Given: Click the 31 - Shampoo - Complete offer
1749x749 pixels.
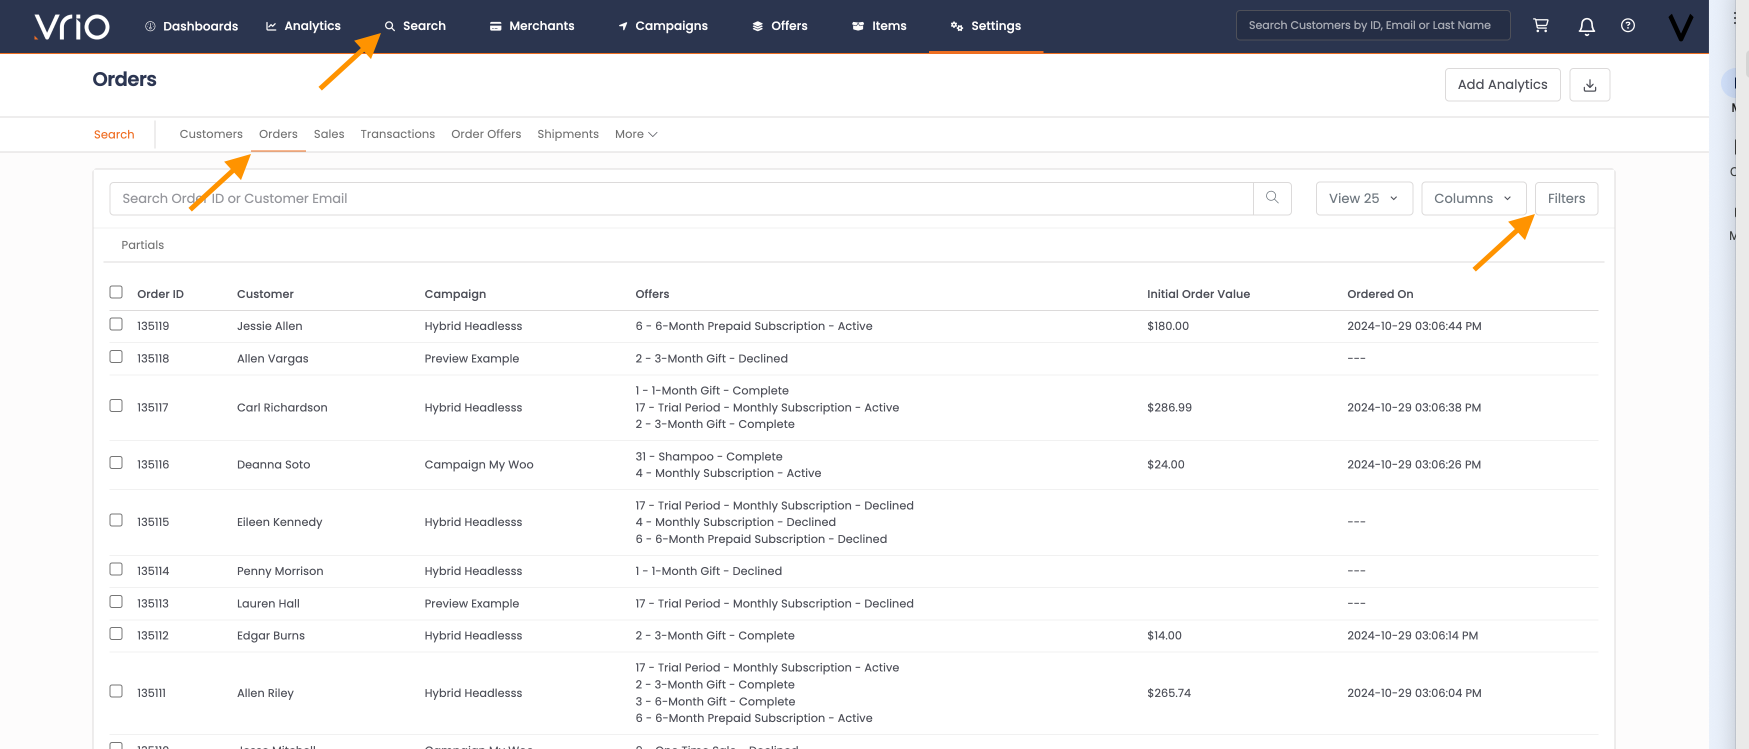Looking at the screenshot, I should coord(709,457).
